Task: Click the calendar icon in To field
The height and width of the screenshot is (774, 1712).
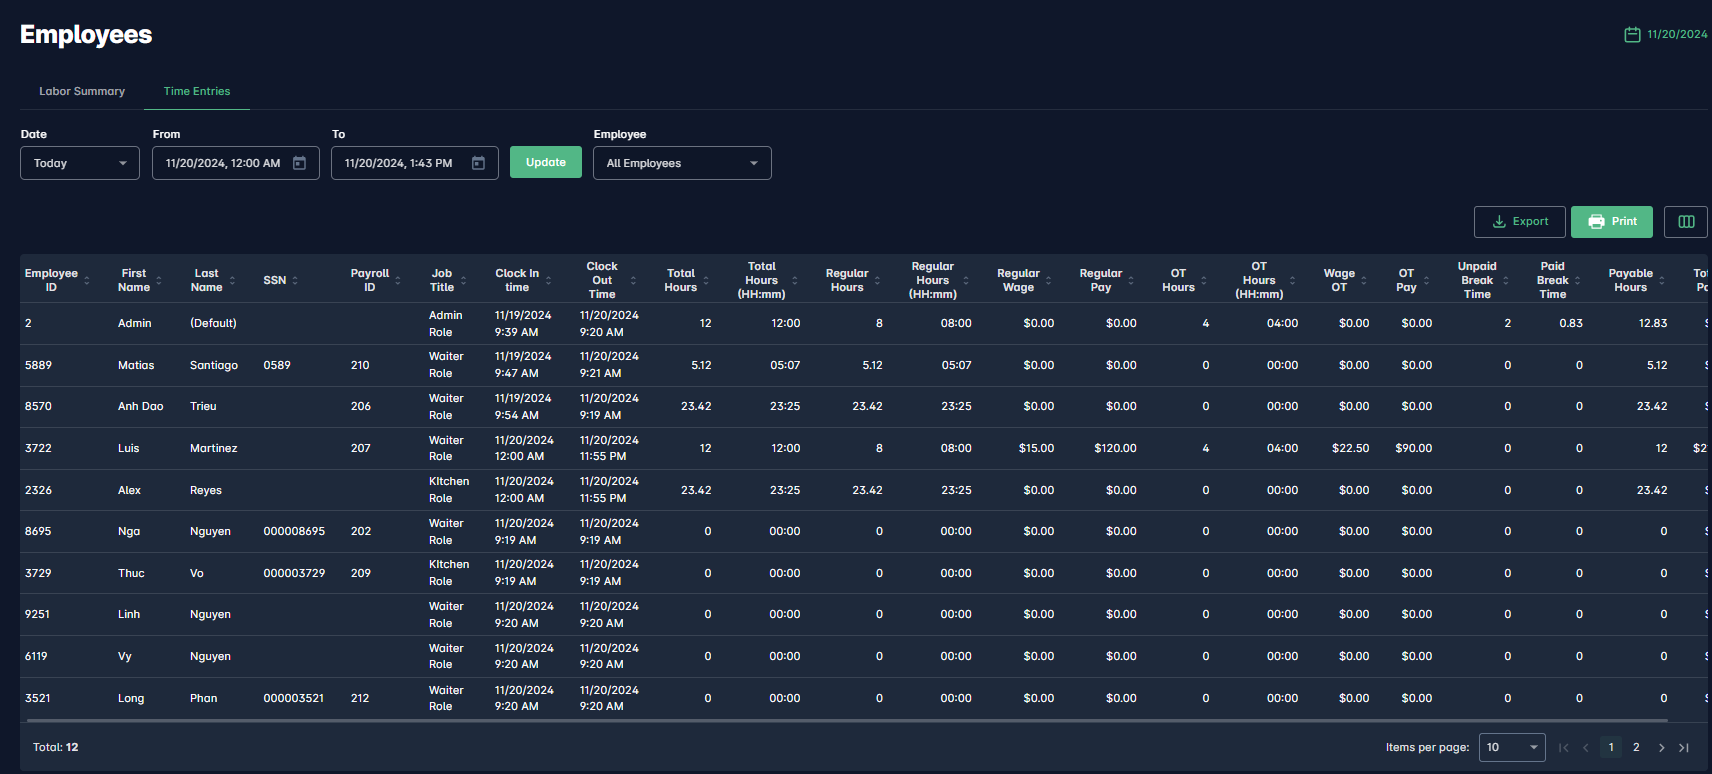Action: 478,163
